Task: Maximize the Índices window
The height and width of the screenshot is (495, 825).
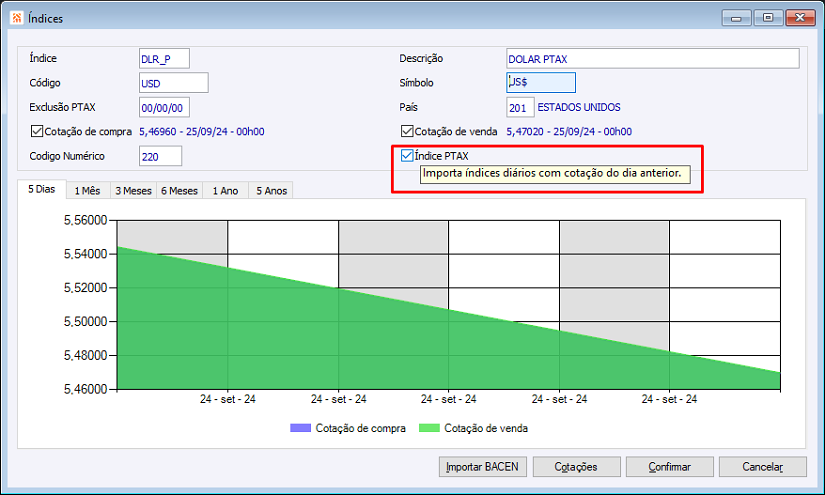Action: tap(768, 18)
